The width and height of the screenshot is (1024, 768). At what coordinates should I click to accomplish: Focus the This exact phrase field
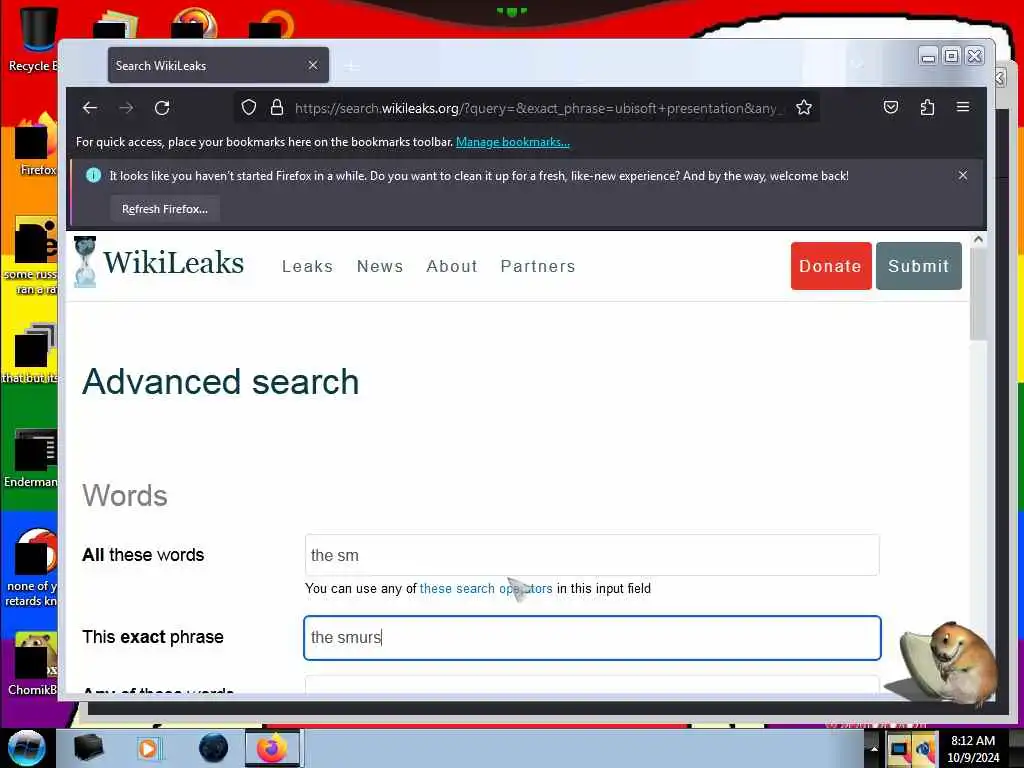pos(592,637)
